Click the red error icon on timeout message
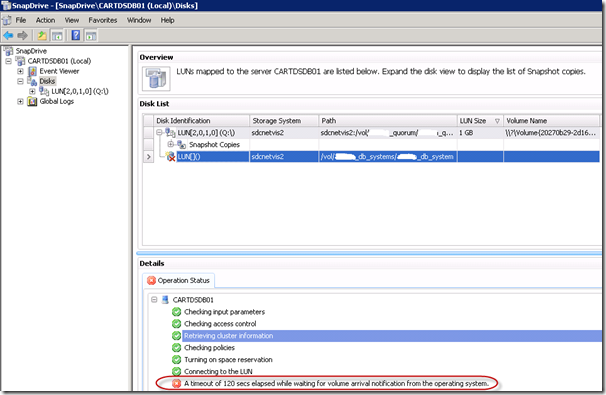Screen dimensions: 606x395 tap(176, 383)
